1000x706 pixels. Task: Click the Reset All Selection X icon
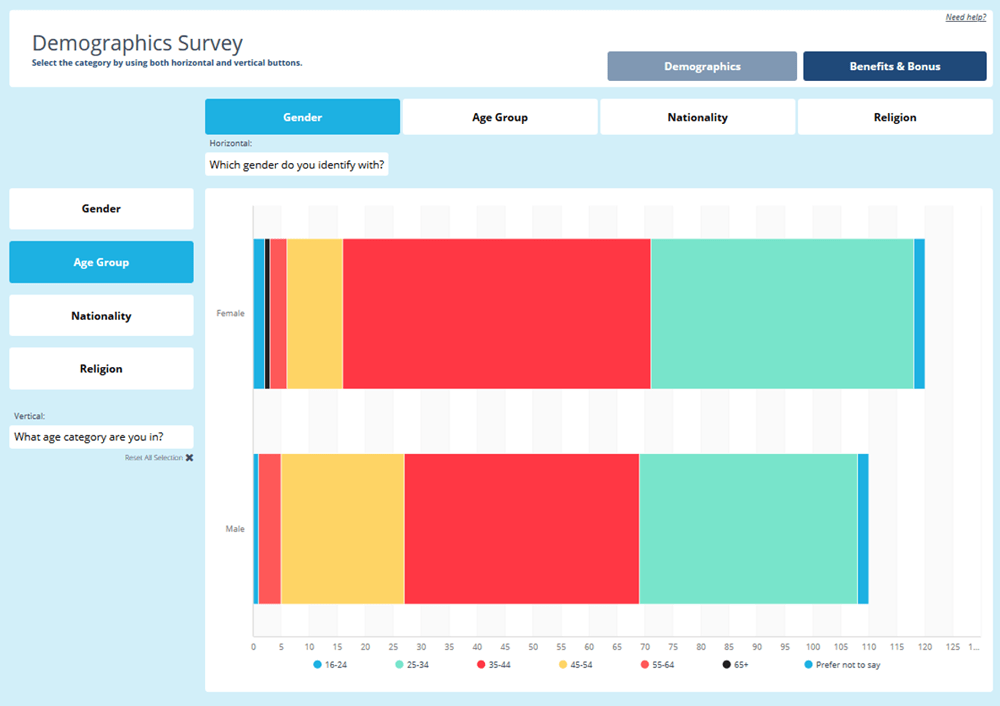tap(189, 458)
